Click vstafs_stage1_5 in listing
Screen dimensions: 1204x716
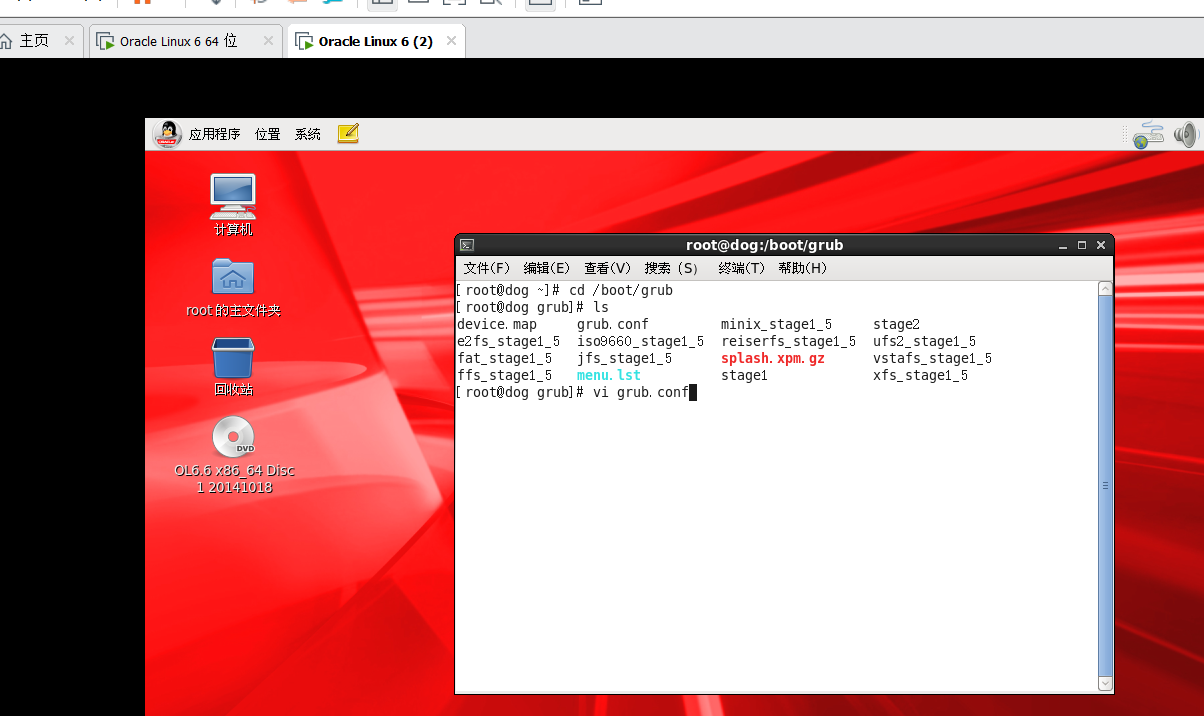click(932, 358)
